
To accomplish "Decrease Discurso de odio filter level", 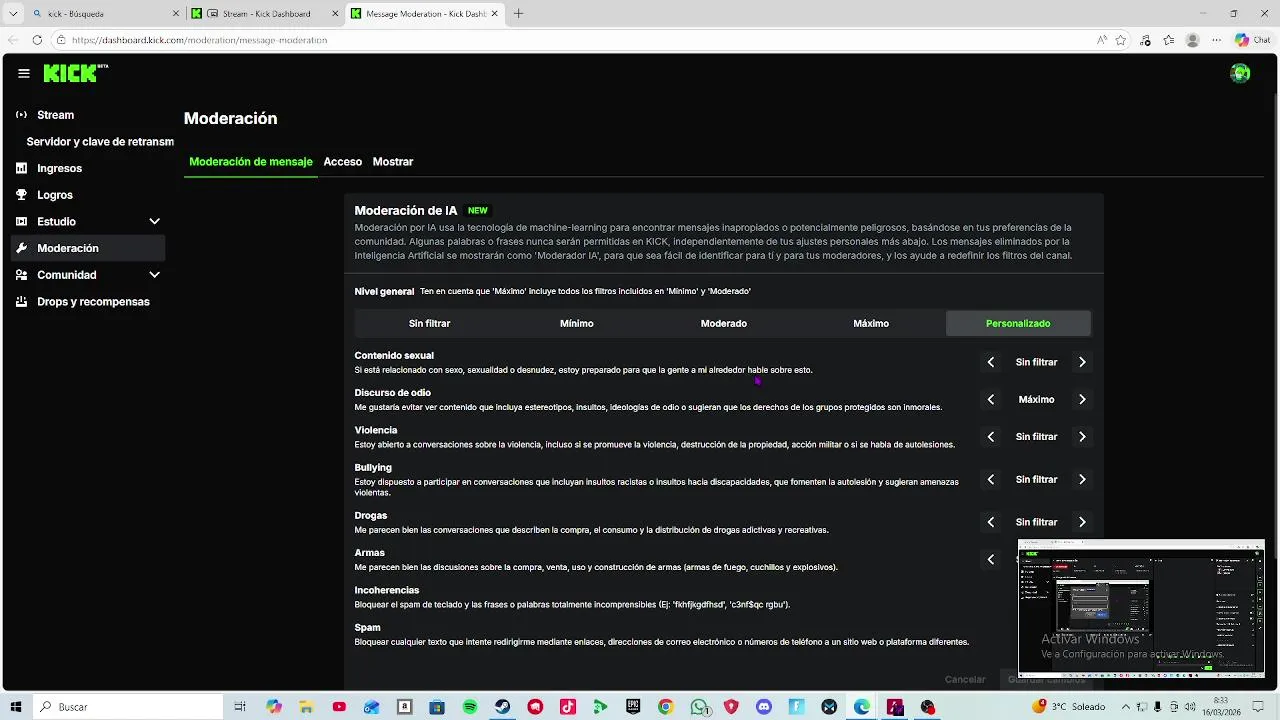I will point(991,399).
